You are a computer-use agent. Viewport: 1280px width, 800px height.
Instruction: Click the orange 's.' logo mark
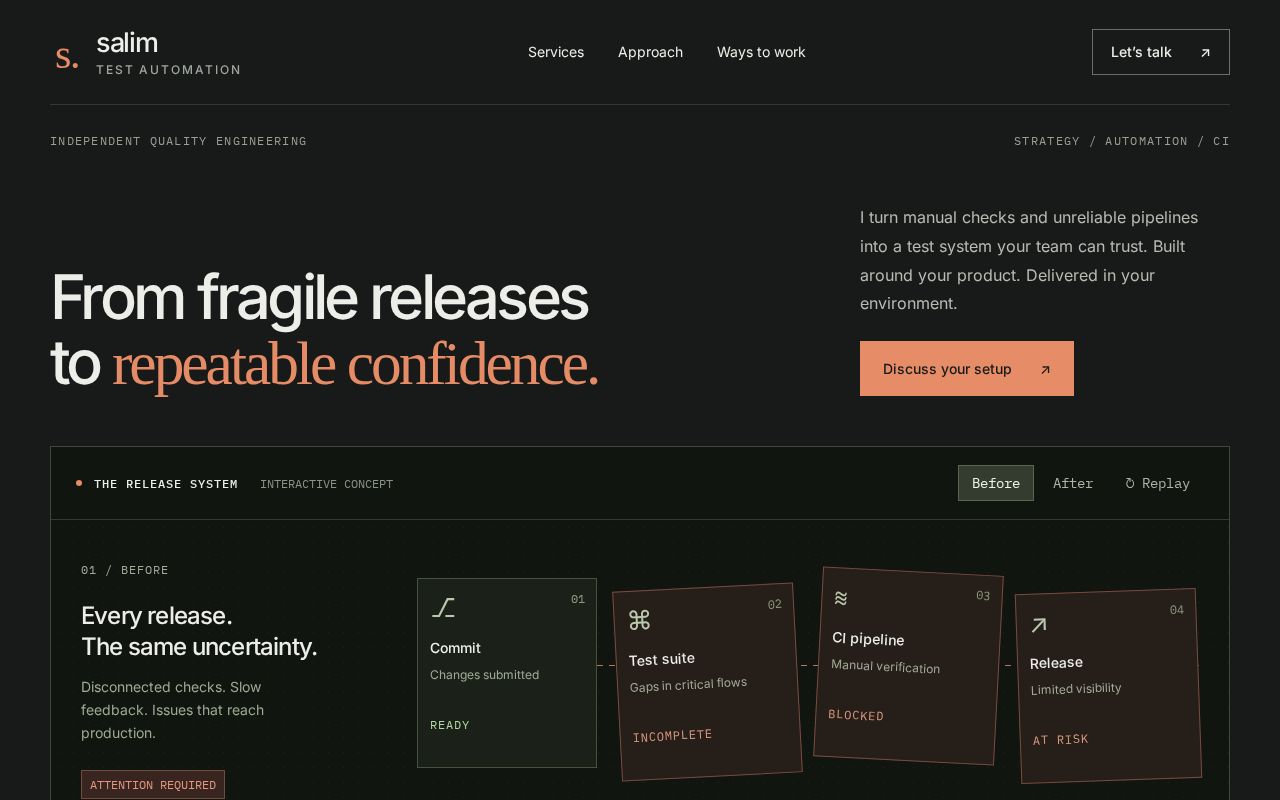click(x=67, y=57)
